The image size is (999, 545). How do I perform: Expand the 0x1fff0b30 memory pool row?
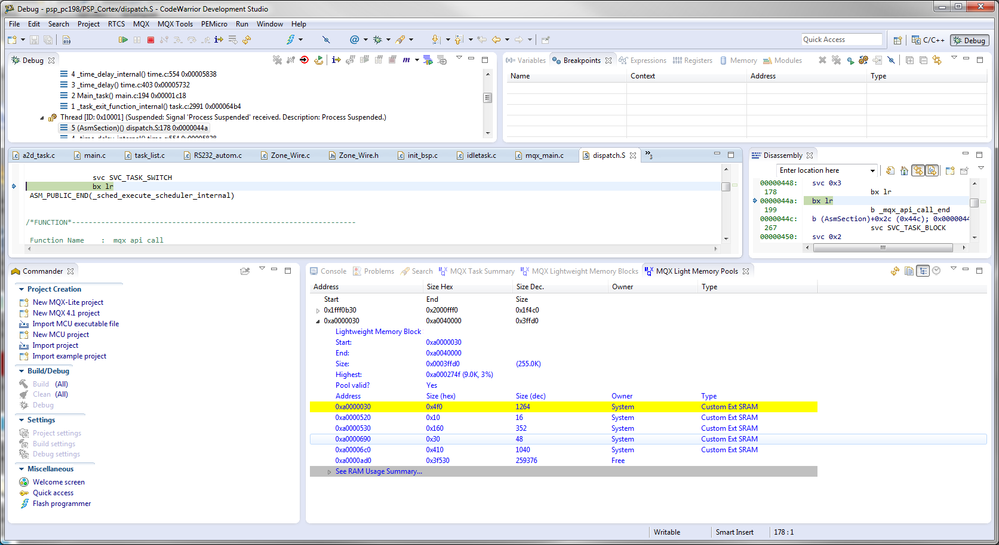tap(318, 310)
